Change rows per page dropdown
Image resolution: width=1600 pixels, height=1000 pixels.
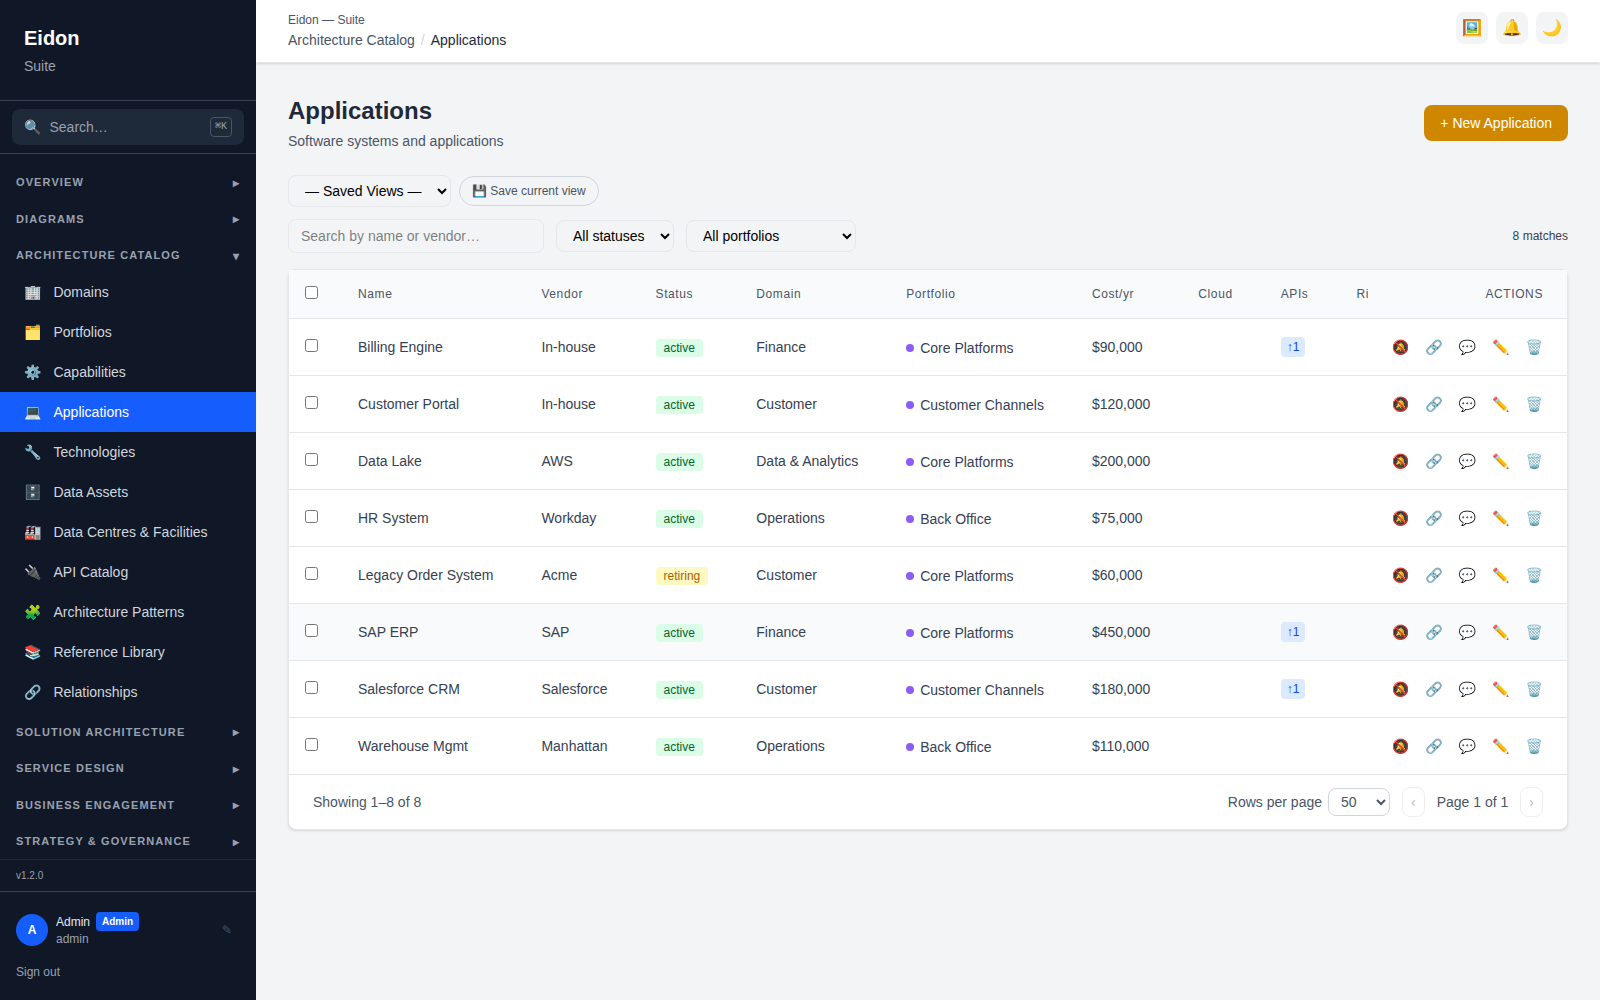click(1359, 802)
